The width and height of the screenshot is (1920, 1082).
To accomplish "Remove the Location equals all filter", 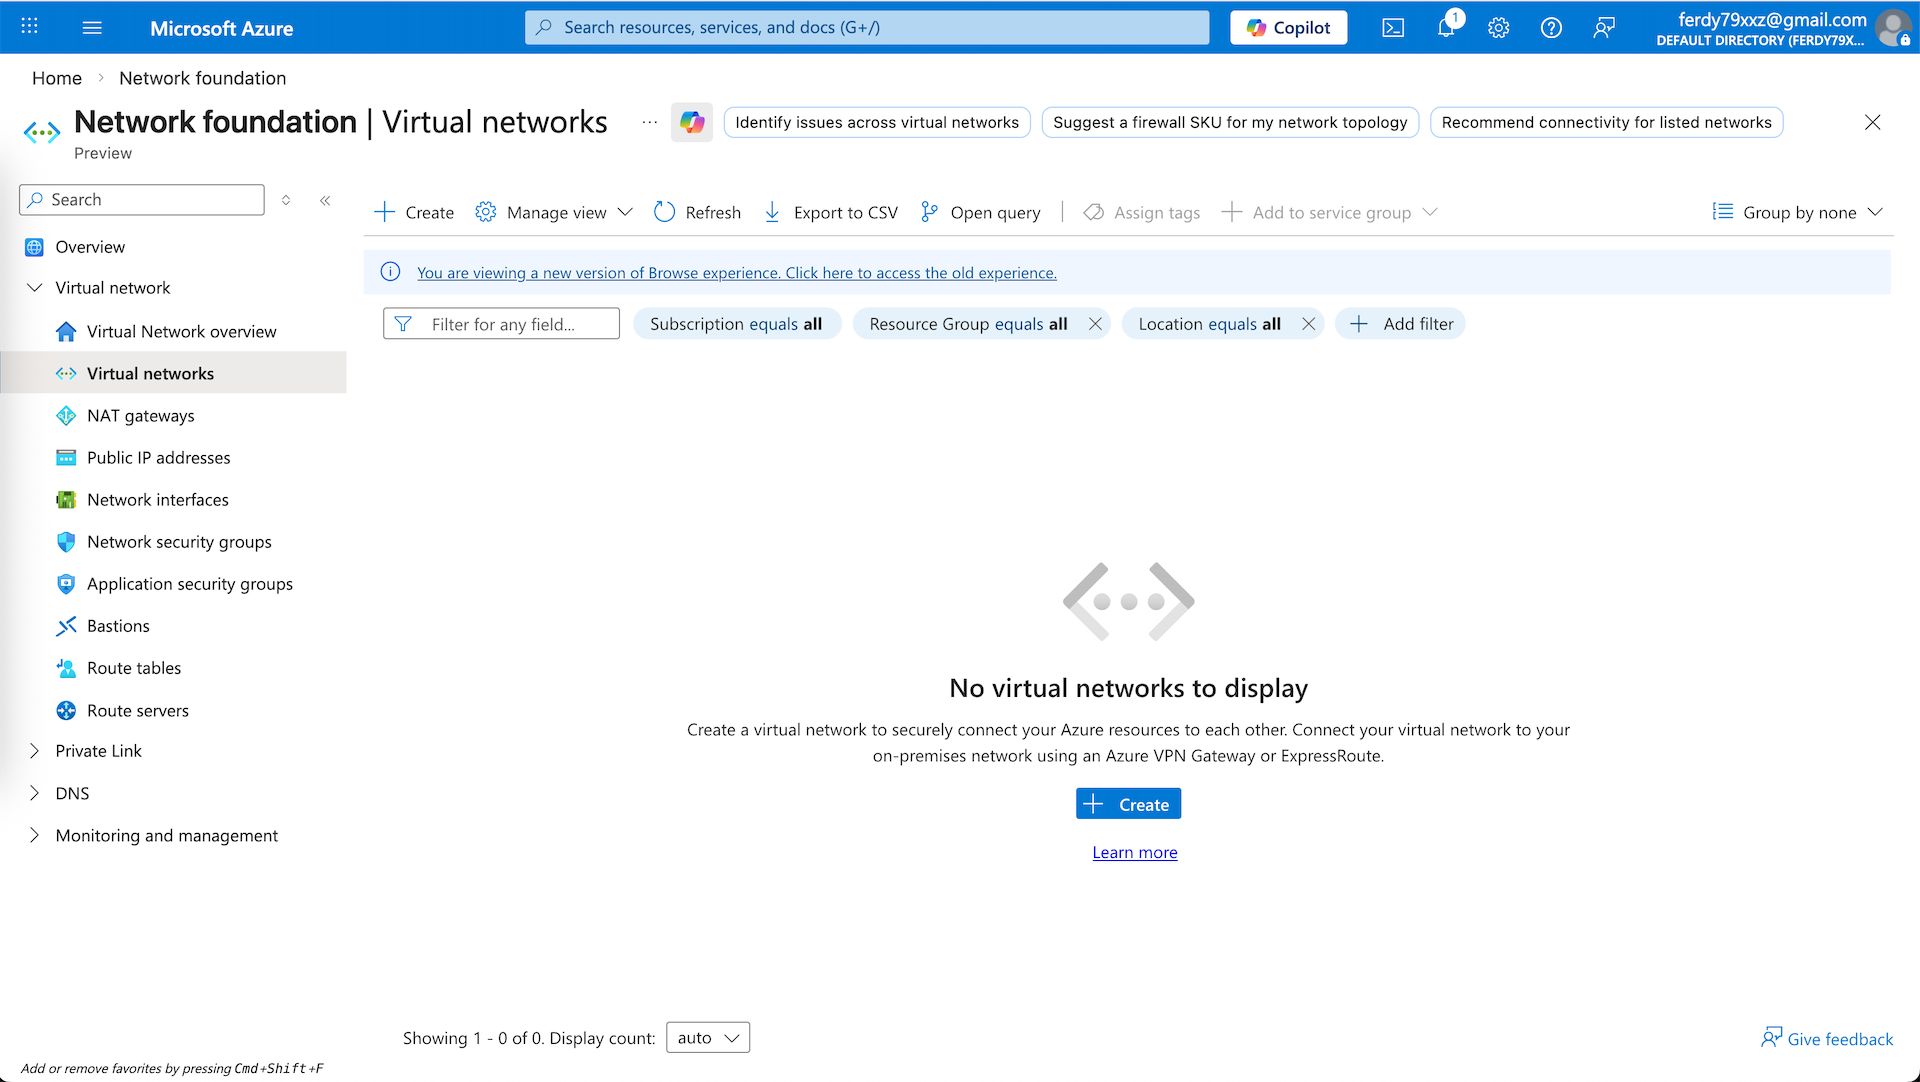I will point(1308,324).
